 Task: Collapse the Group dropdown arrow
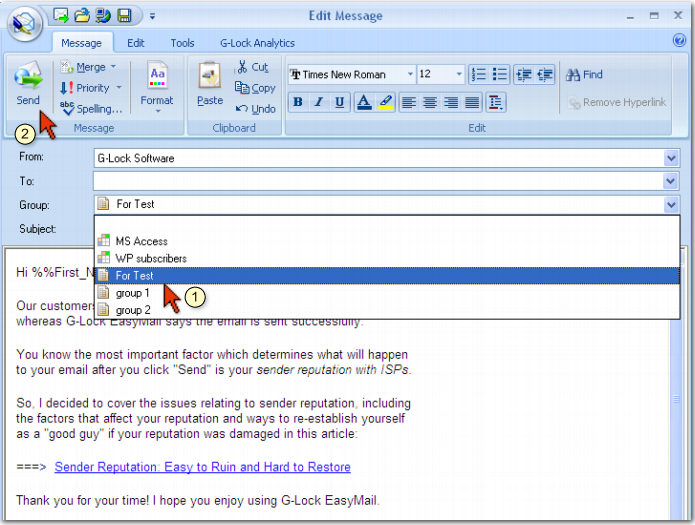click(x=671, y=205)
